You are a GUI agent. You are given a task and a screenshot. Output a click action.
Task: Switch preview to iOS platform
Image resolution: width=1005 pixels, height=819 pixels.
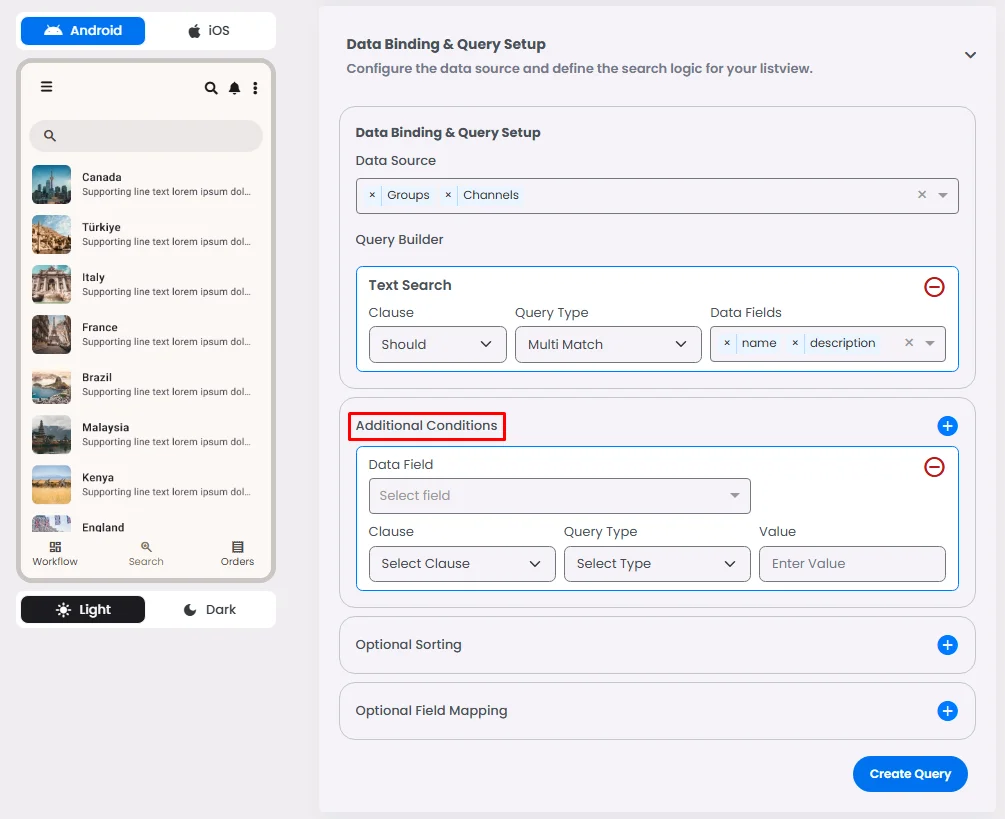tap(209, 31)
